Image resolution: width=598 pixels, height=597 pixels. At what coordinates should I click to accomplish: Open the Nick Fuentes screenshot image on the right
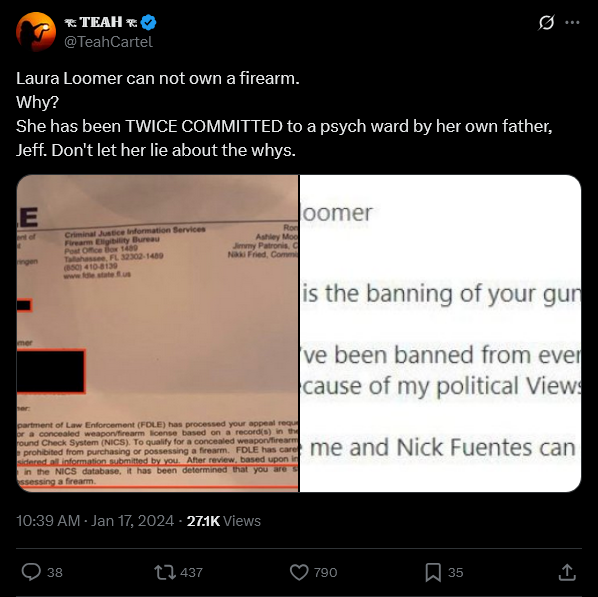coord(440,333)
